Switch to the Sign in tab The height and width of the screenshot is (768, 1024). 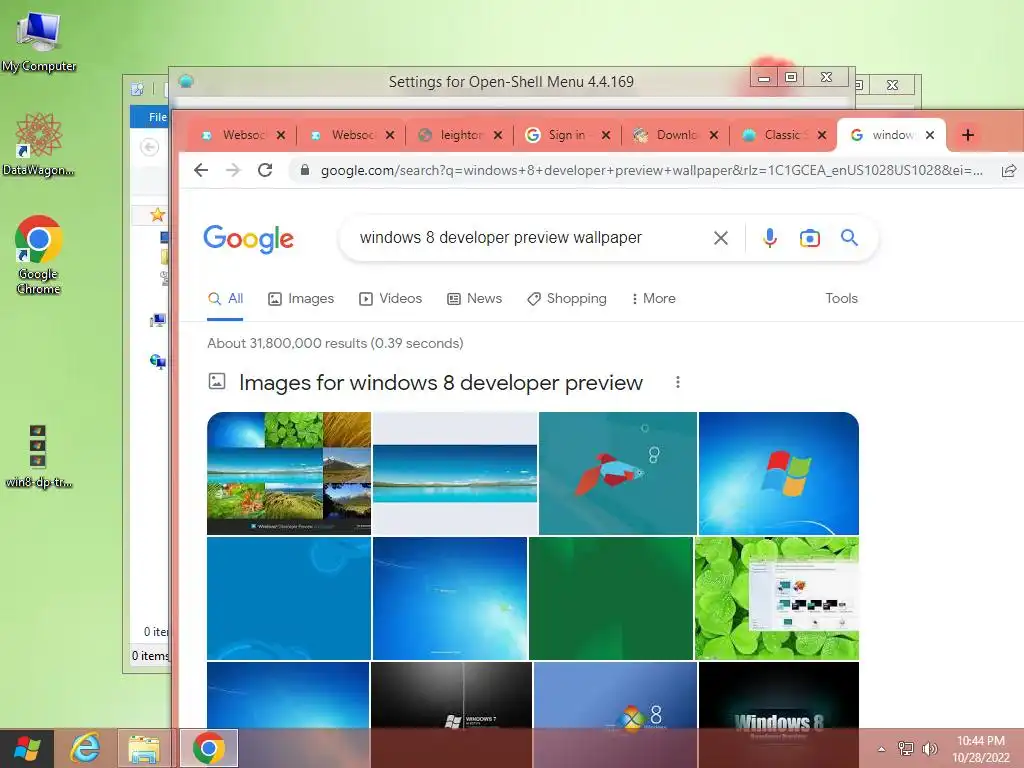click(x=566, y=135)
